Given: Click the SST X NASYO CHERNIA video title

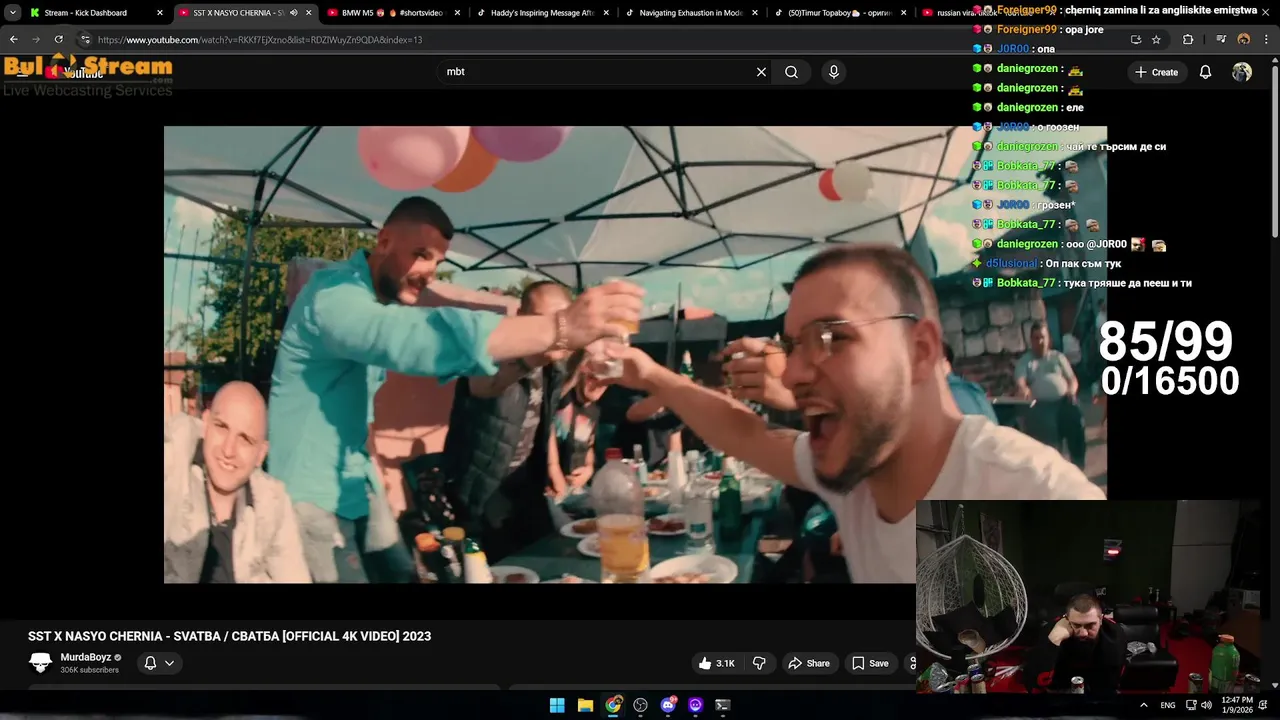Looking at the screenshot, I should coord(229,636).
